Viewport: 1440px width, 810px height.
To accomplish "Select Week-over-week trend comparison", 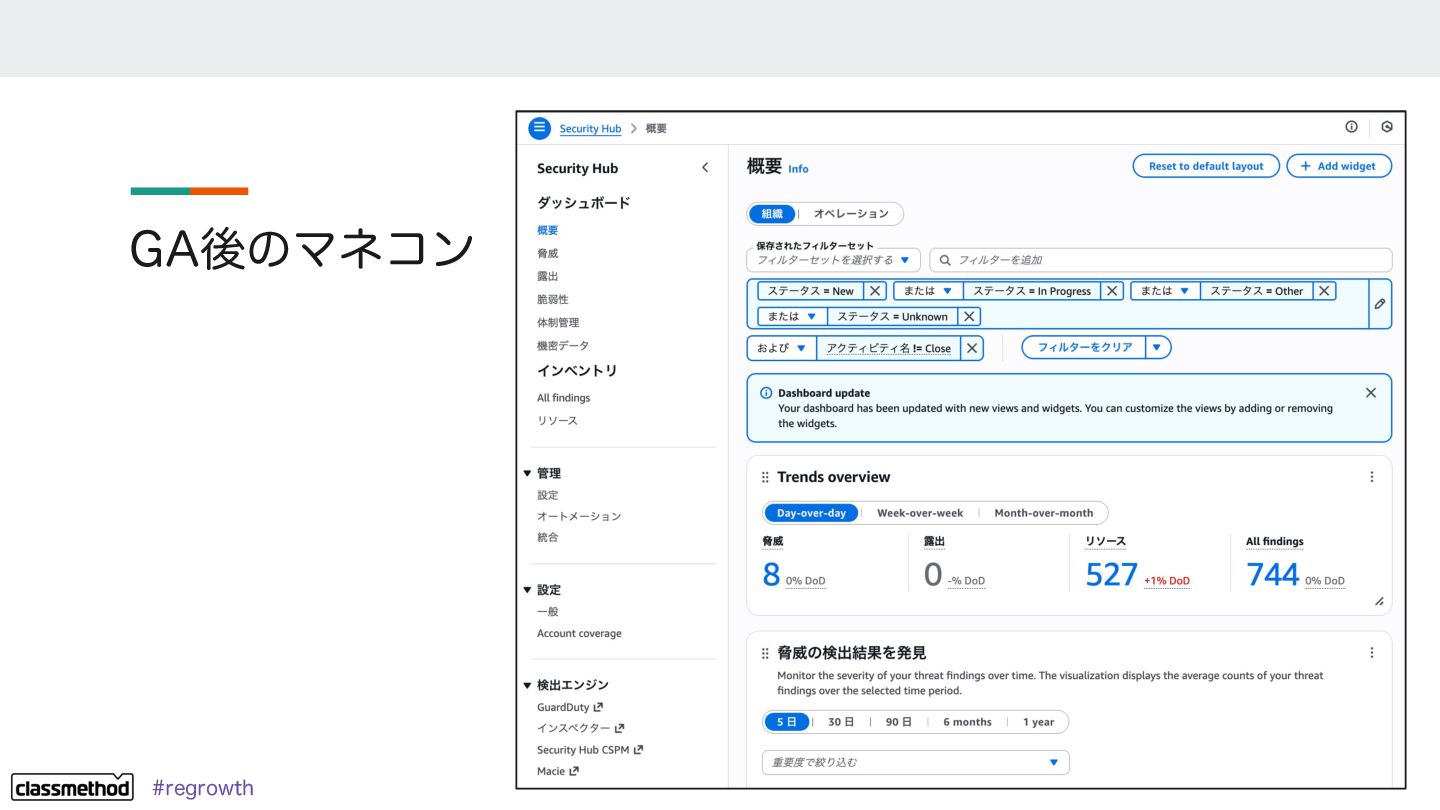I will point(920,513).
